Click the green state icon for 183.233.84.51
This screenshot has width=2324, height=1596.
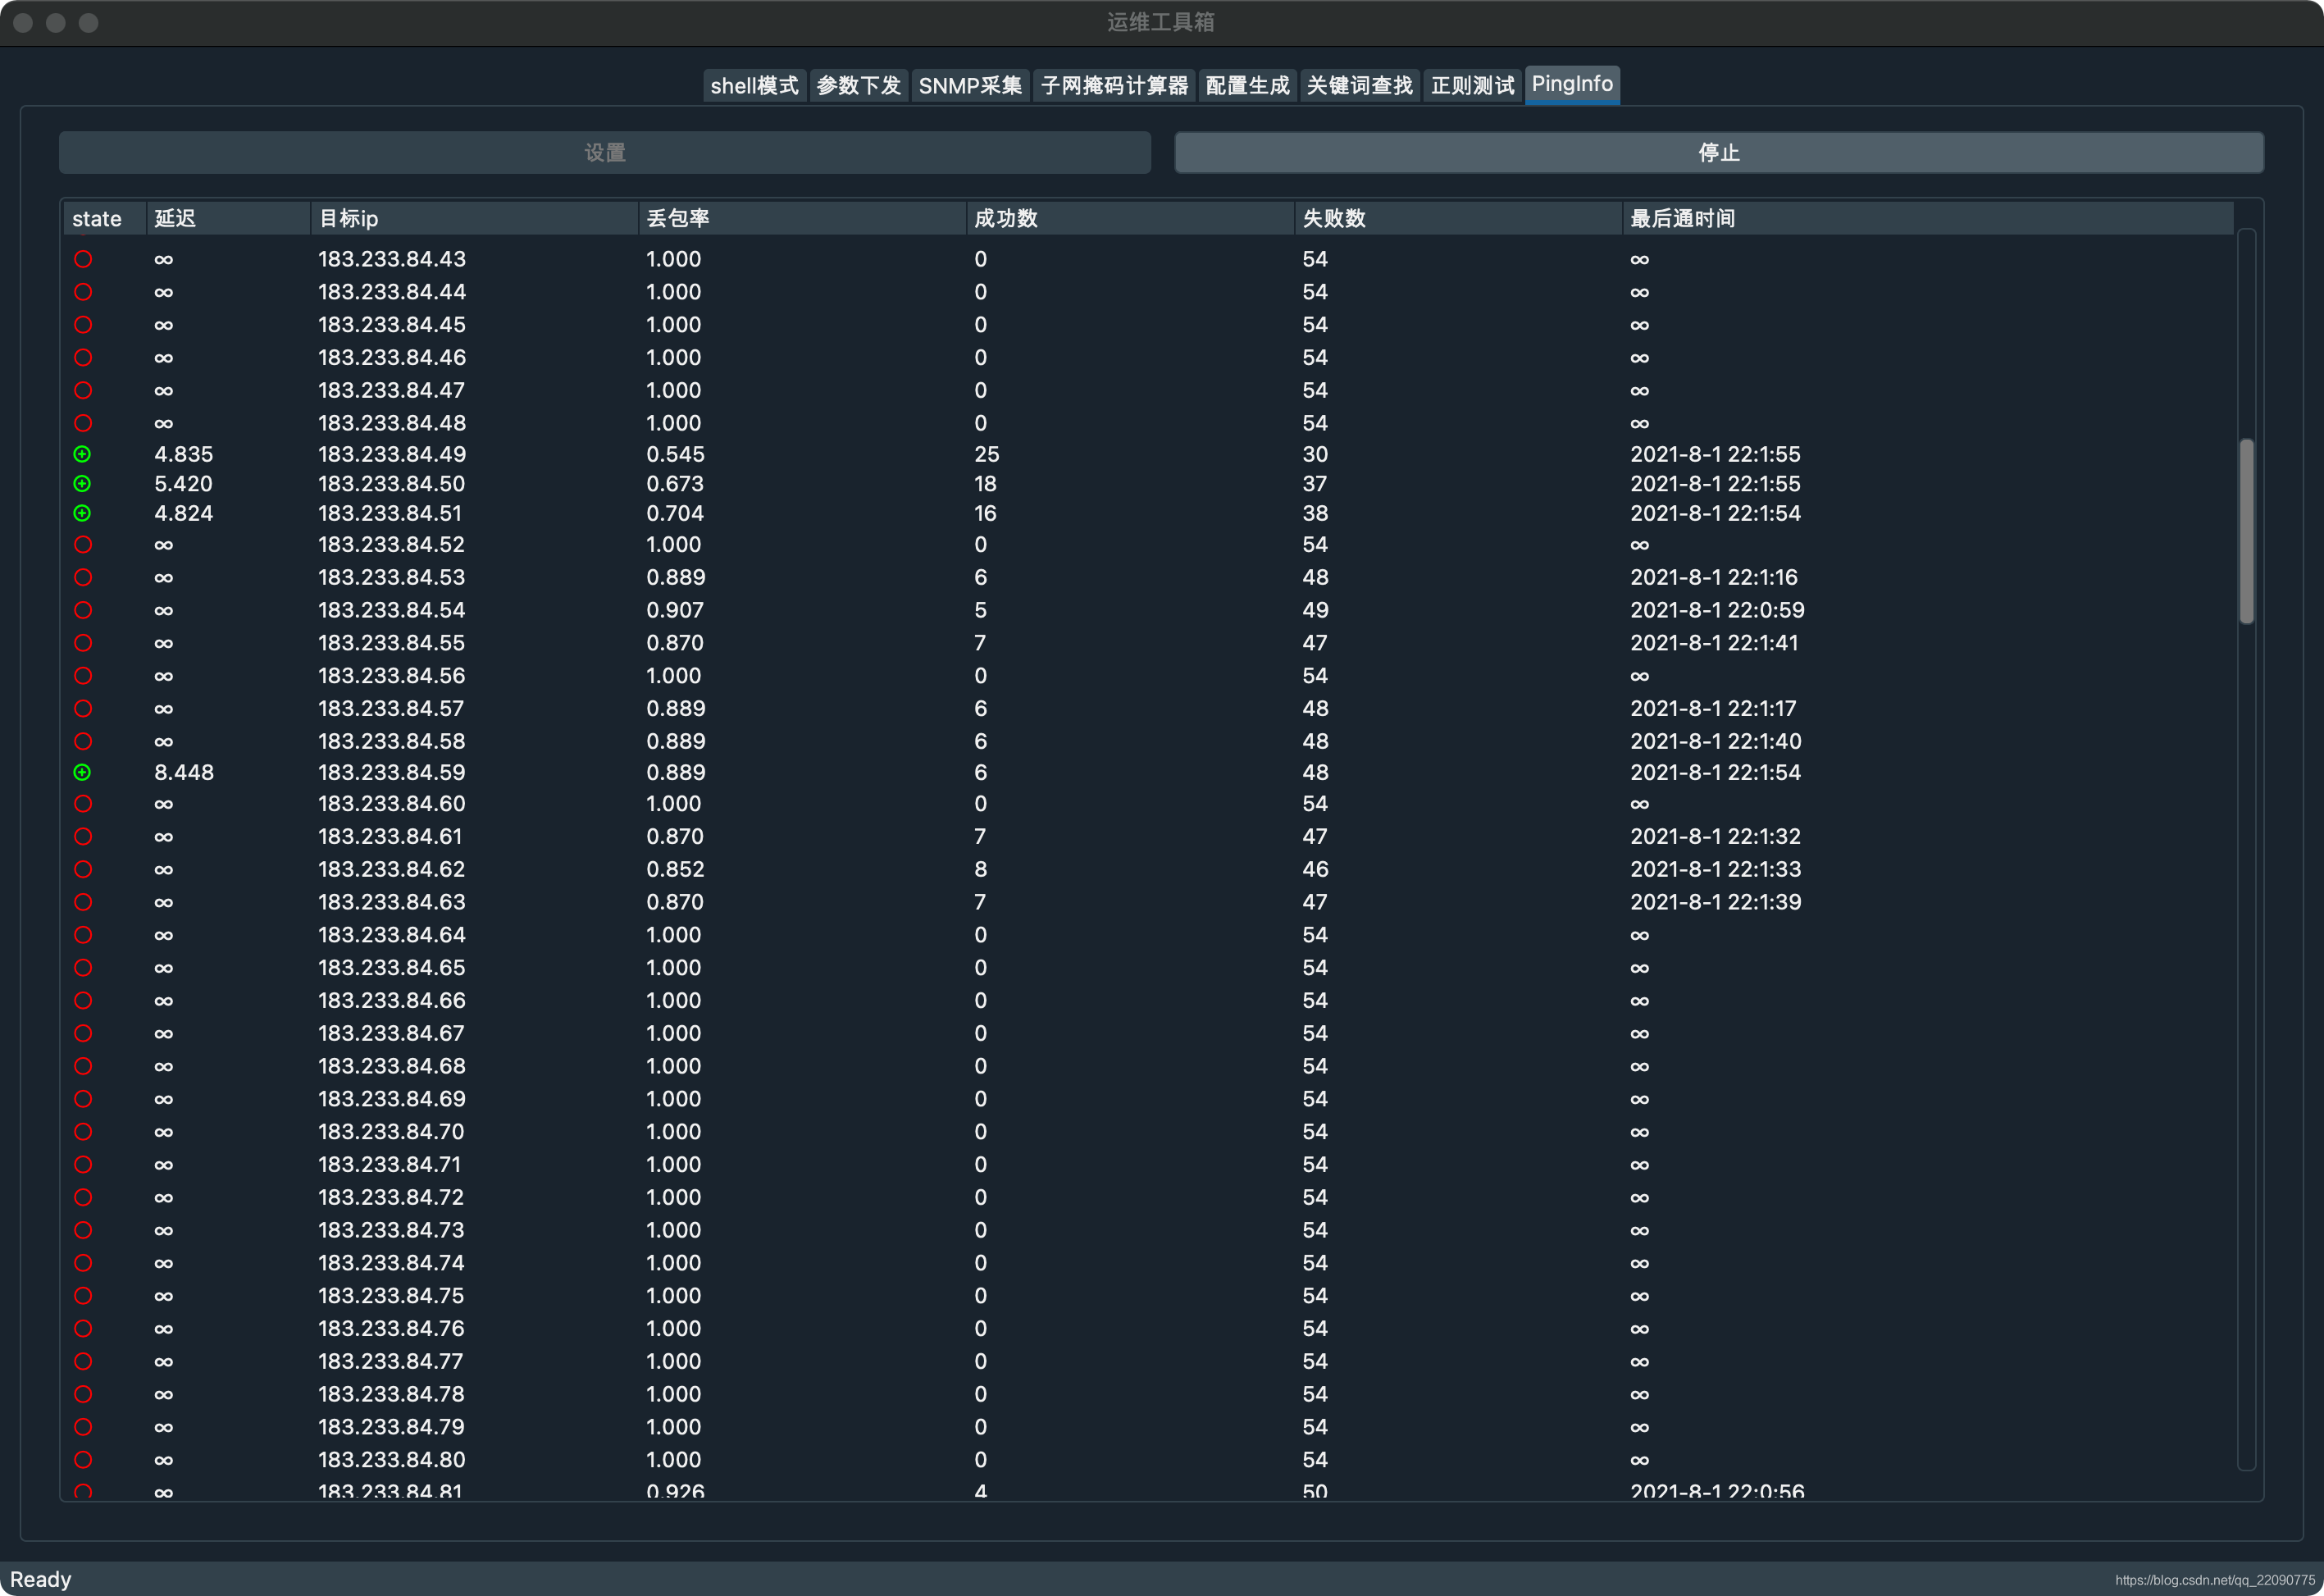(x=83, y=513)
